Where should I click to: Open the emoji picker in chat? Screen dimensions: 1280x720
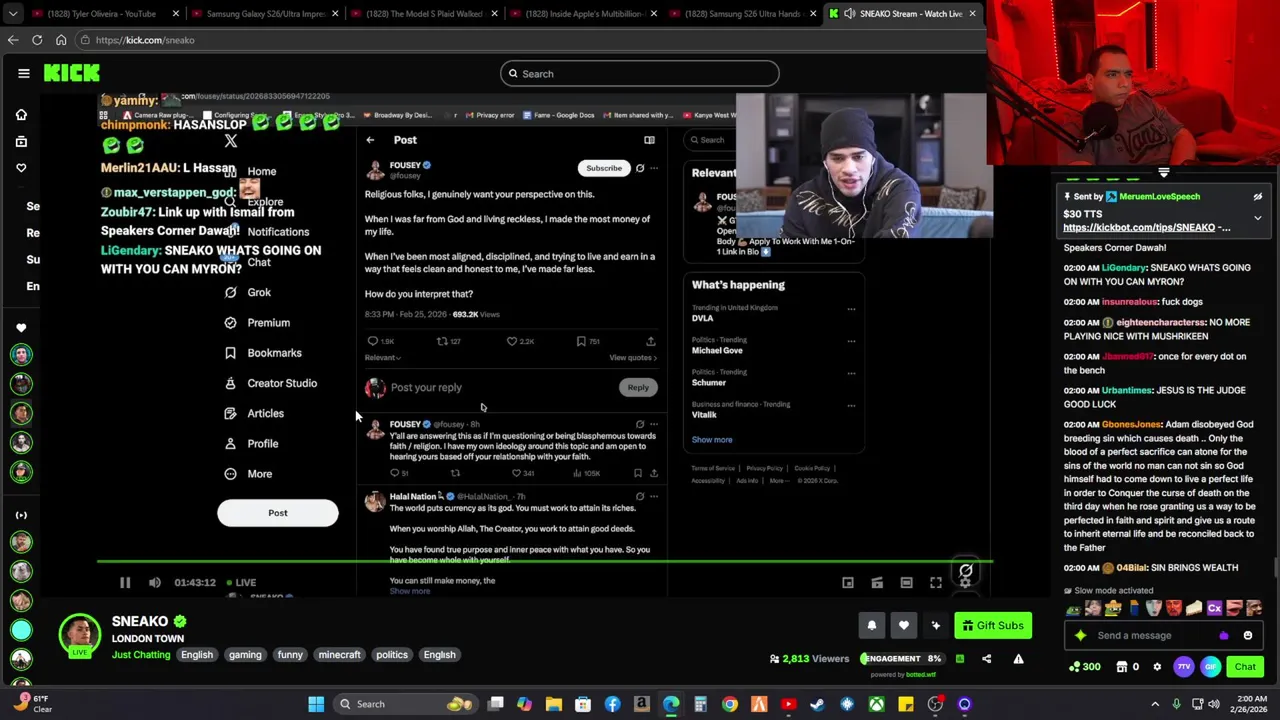pos(1248,635)
